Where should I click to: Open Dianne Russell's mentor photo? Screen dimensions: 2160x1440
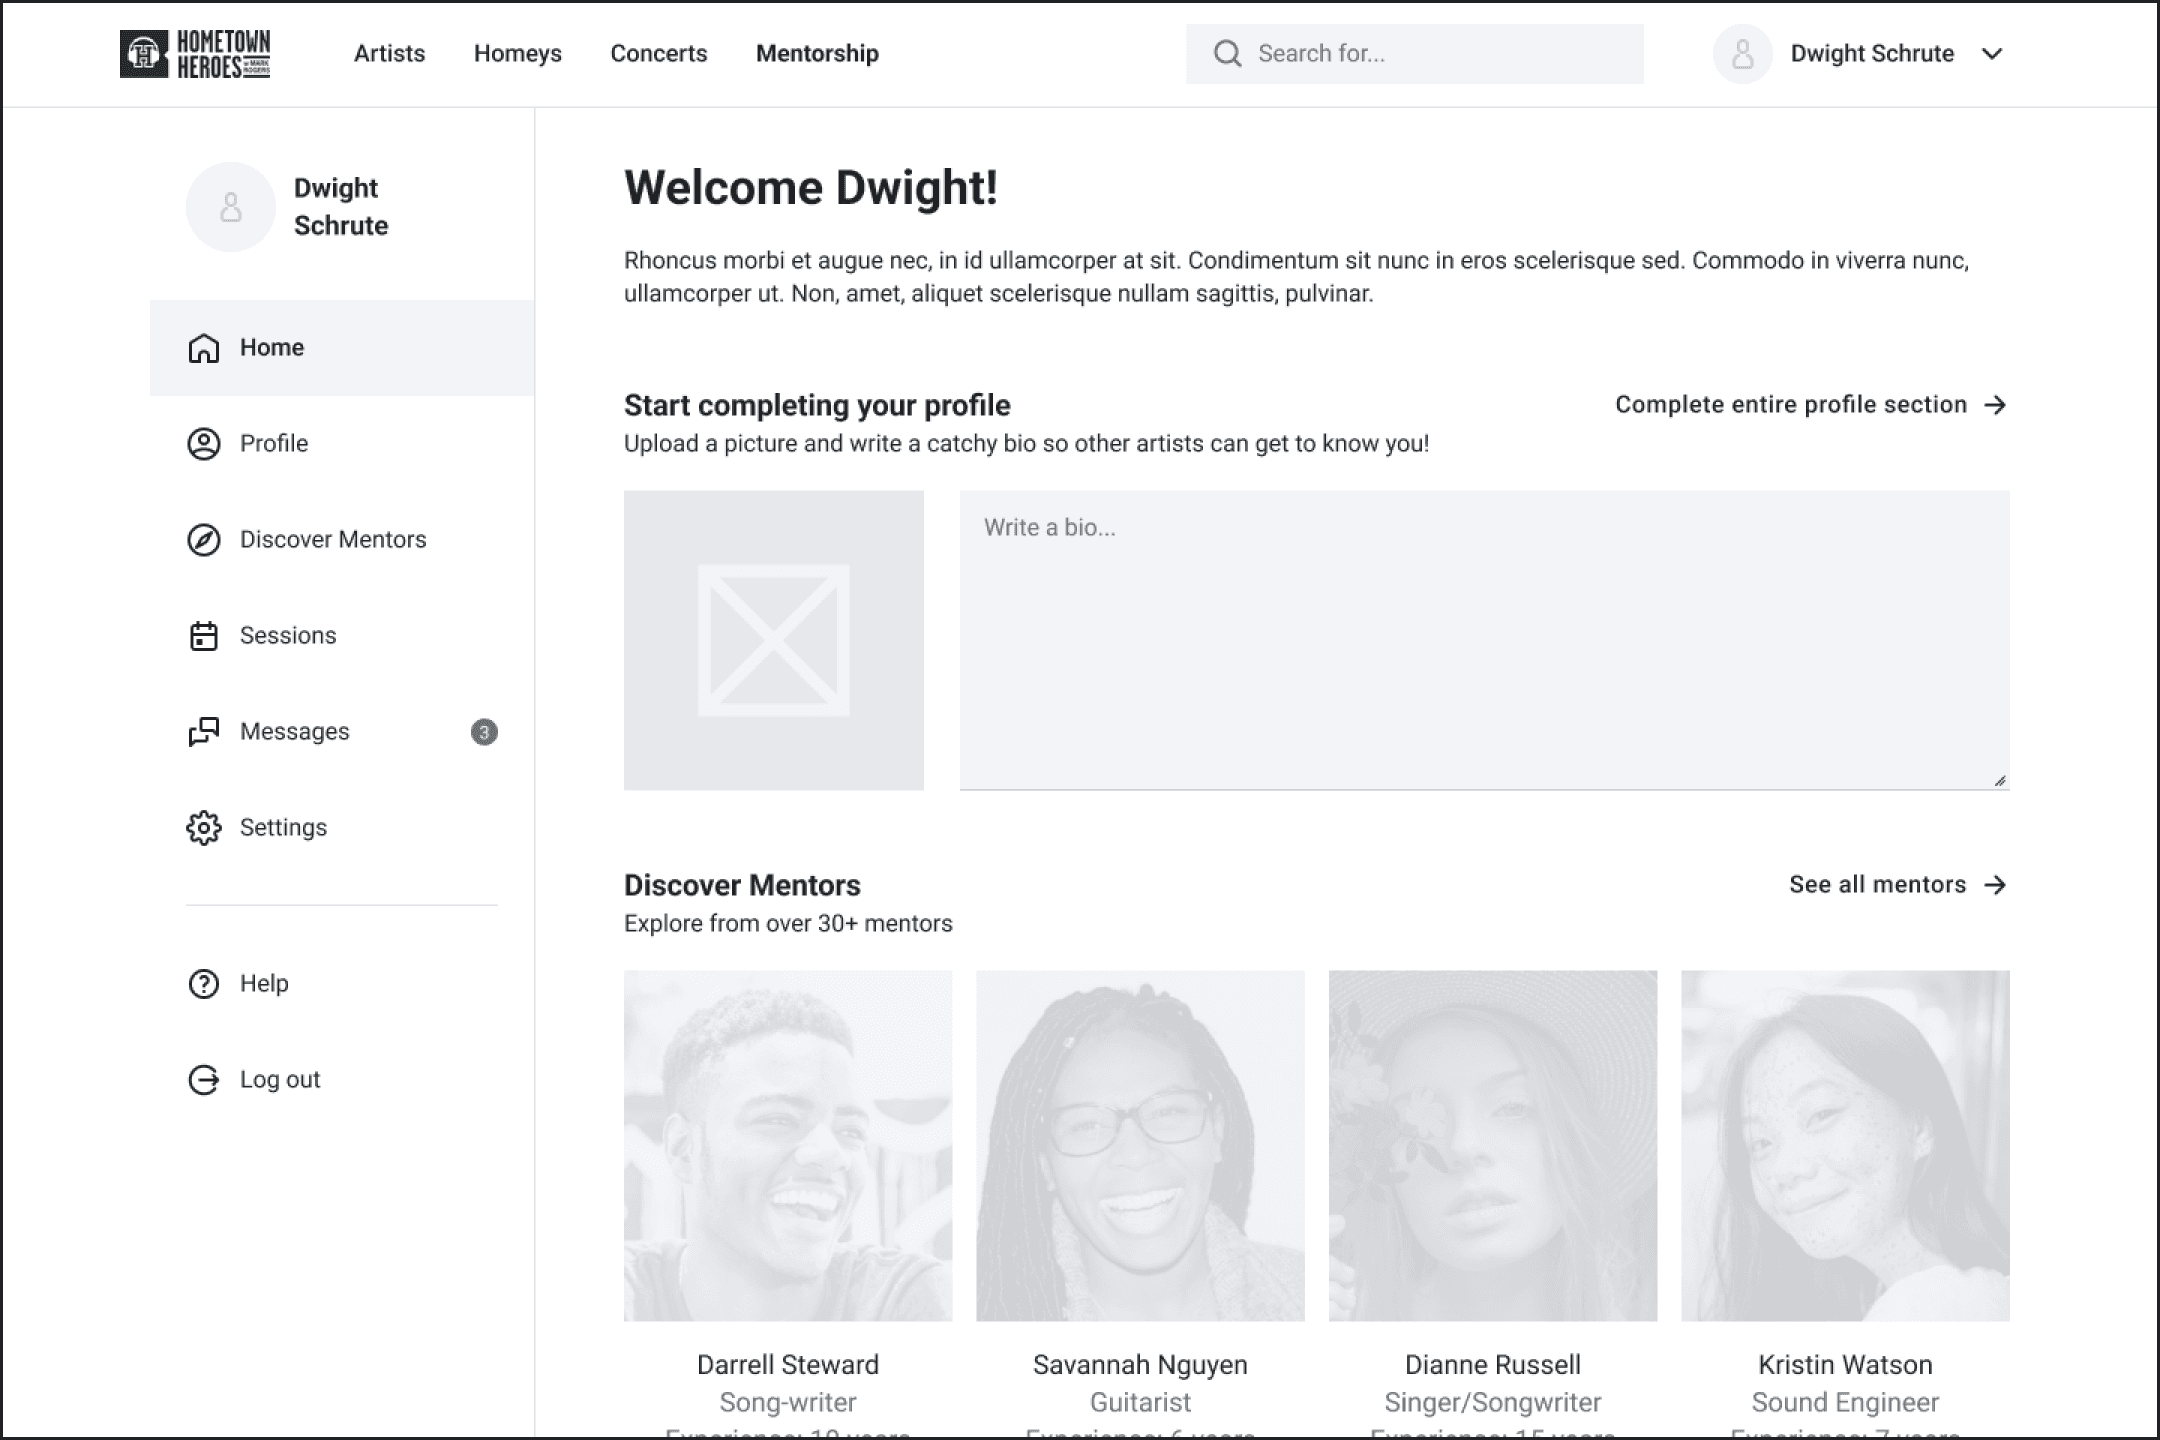pos(1493,1146)
